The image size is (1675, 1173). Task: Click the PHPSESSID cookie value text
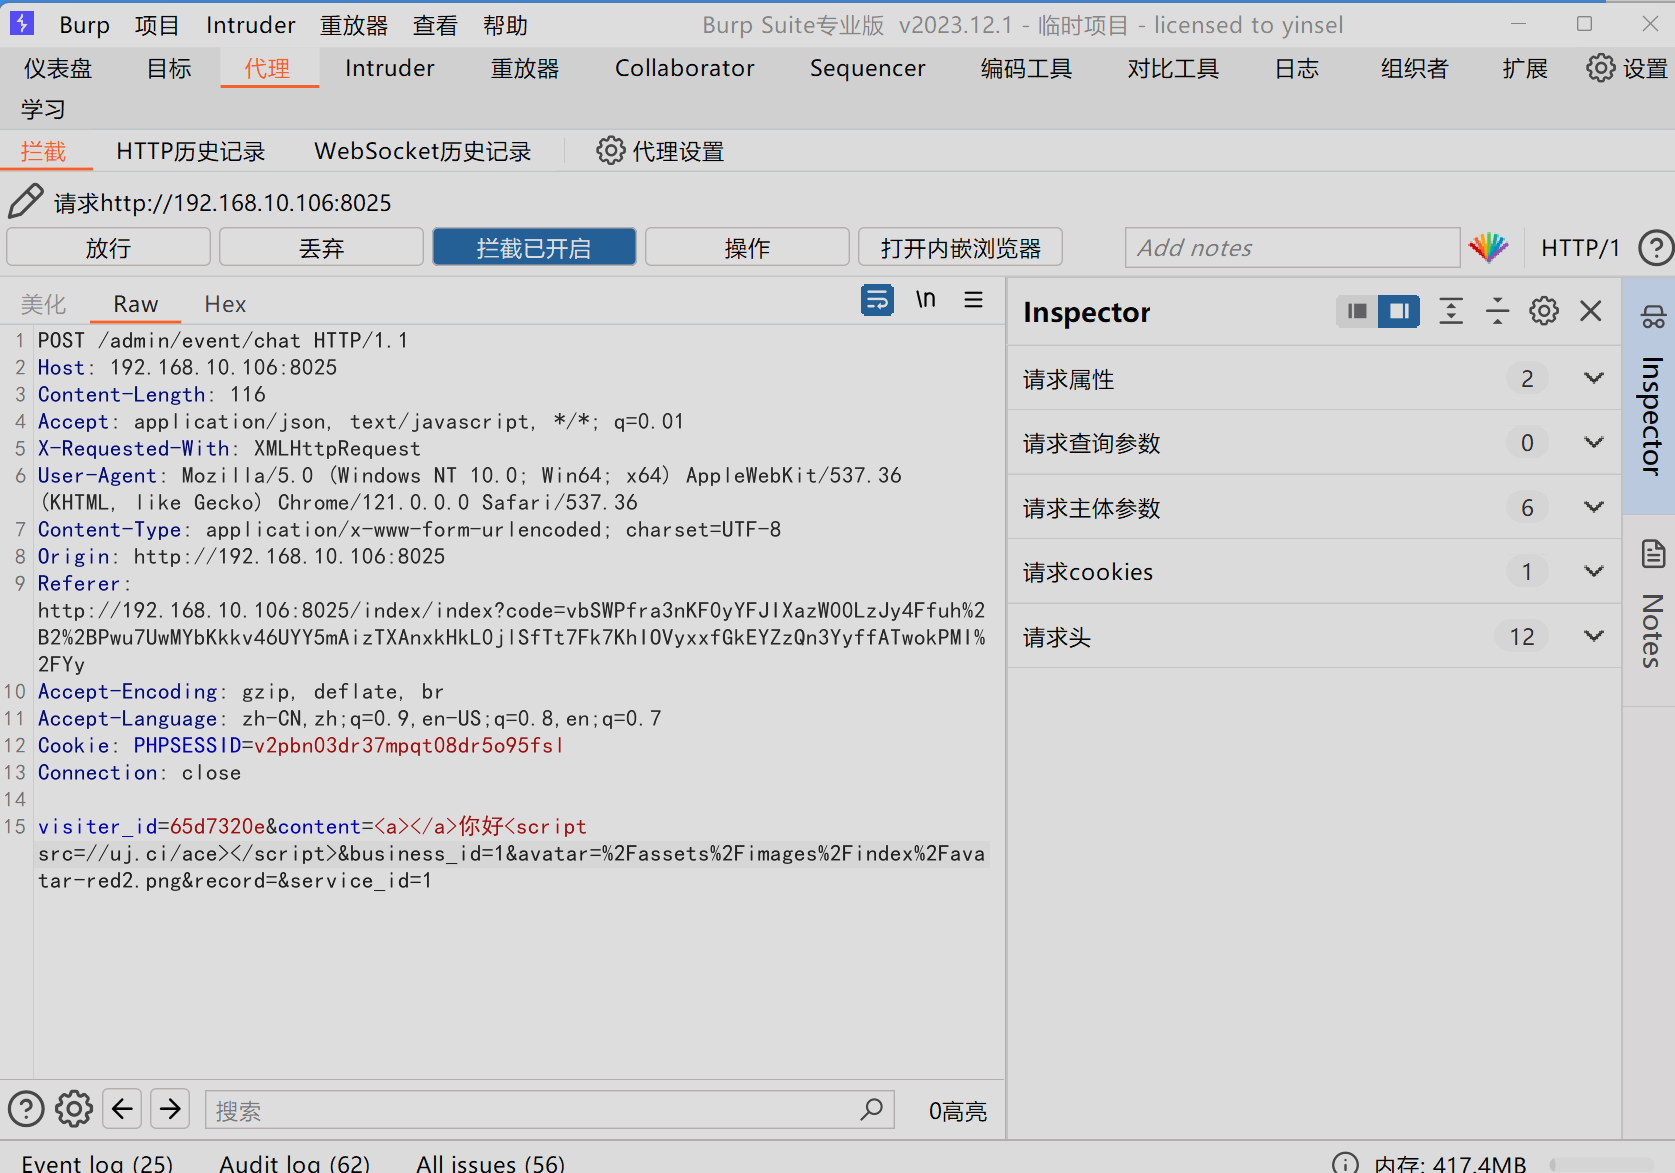[x=409, y=745]
